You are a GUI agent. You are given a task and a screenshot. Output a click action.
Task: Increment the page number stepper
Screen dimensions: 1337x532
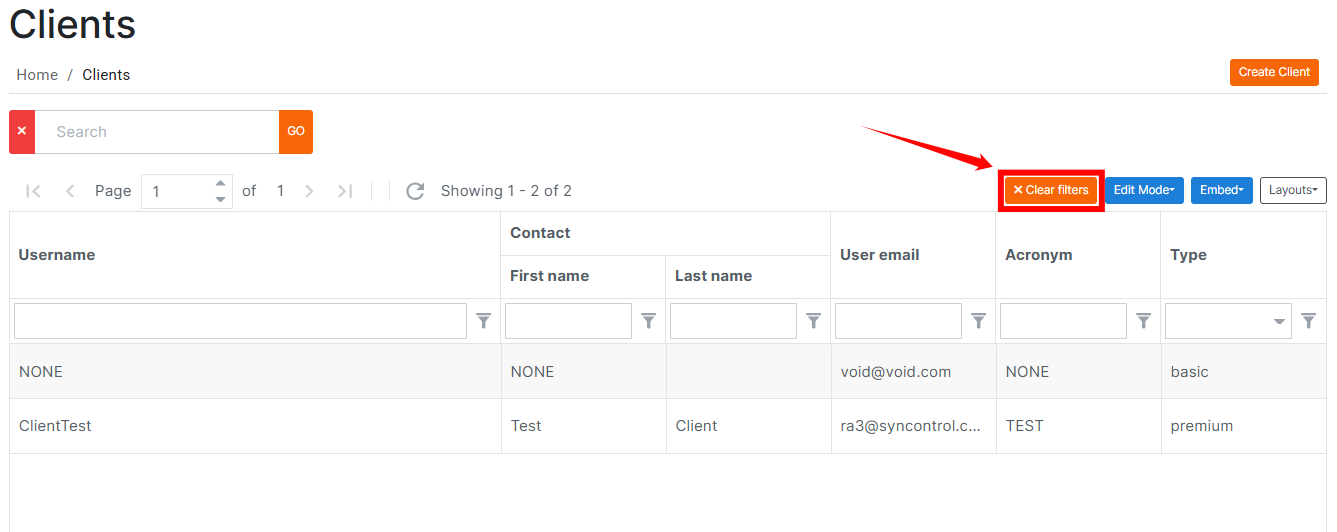(221, 183)
